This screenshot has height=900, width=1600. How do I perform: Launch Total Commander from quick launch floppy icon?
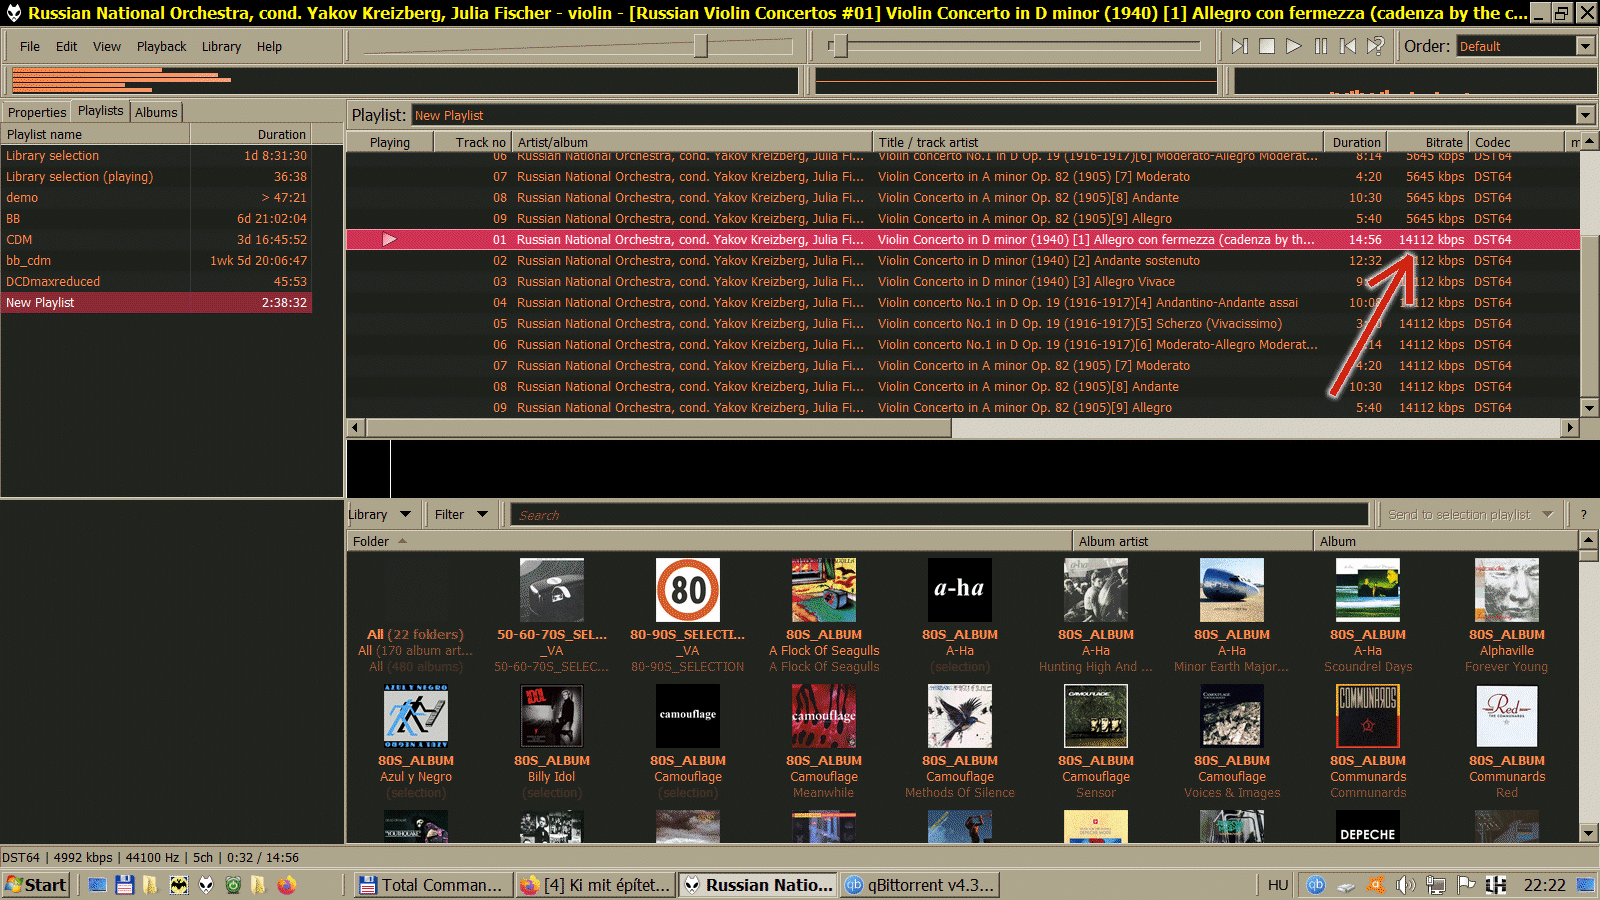tap(125, 885)
